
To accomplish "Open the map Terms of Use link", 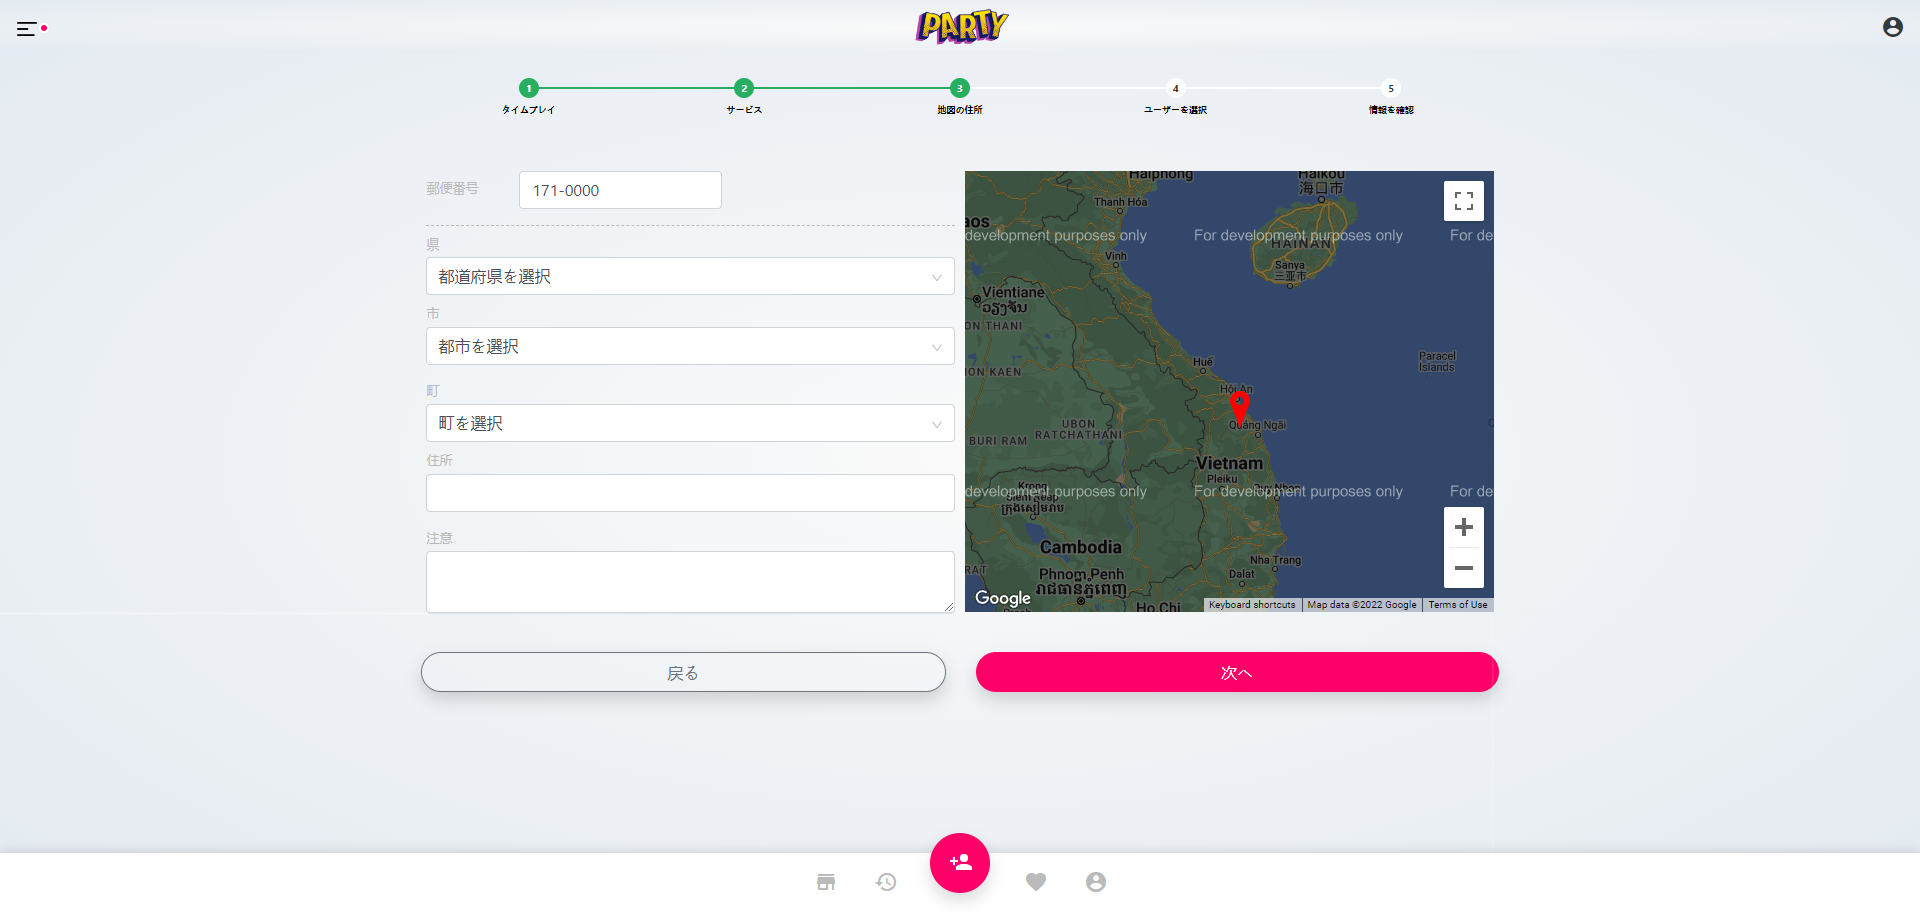I will point(1457,605).
